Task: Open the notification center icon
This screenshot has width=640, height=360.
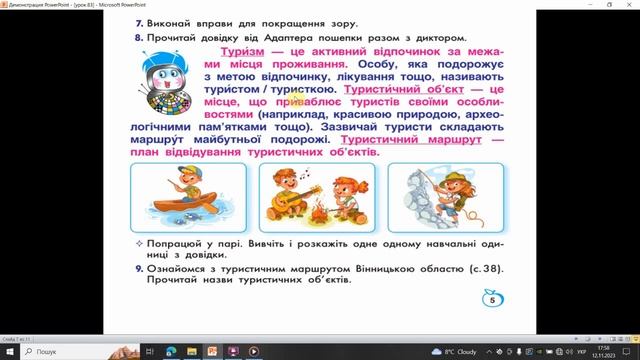Action: coord(626,352)
